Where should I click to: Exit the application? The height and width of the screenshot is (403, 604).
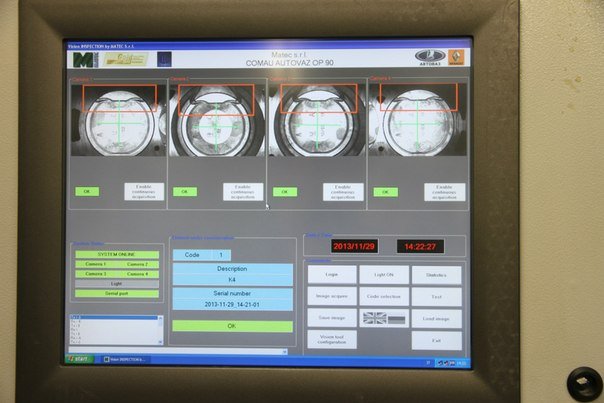click(436, 341)
